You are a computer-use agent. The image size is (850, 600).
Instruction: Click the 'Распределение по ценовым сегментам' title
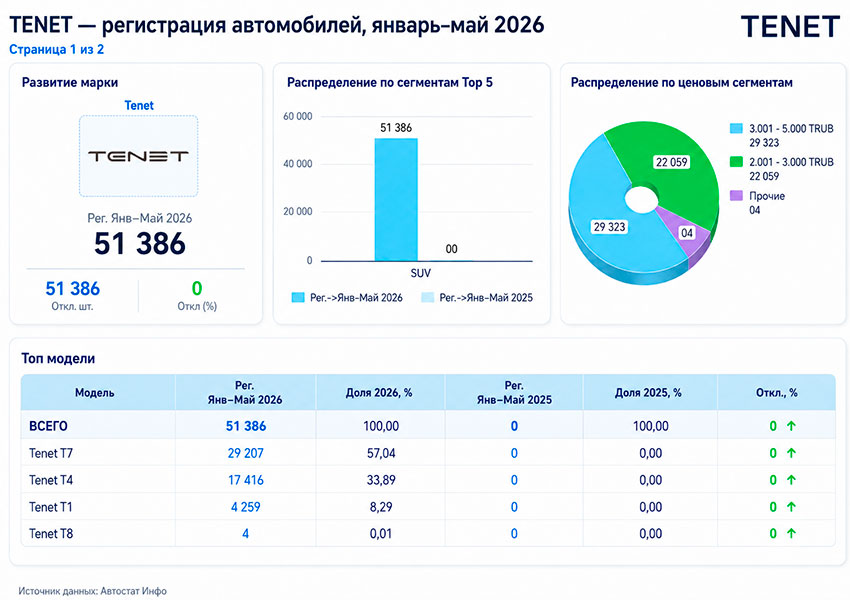tap(681, 82)
